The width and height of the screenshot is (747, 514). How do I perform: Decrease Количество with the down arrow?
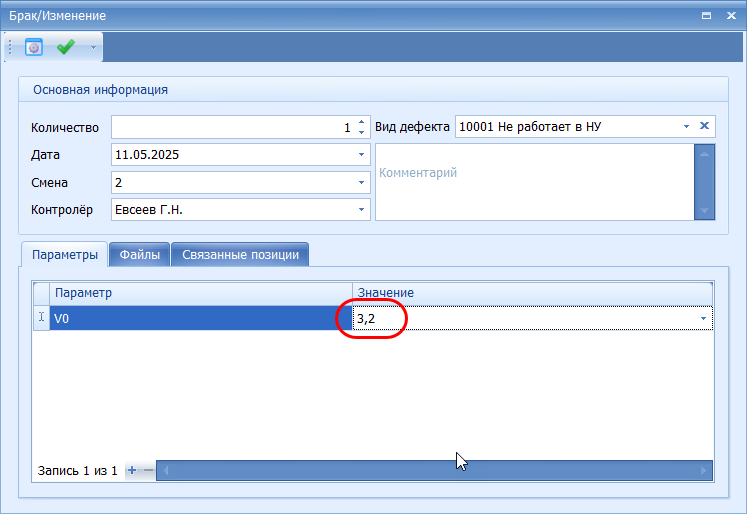362,132
